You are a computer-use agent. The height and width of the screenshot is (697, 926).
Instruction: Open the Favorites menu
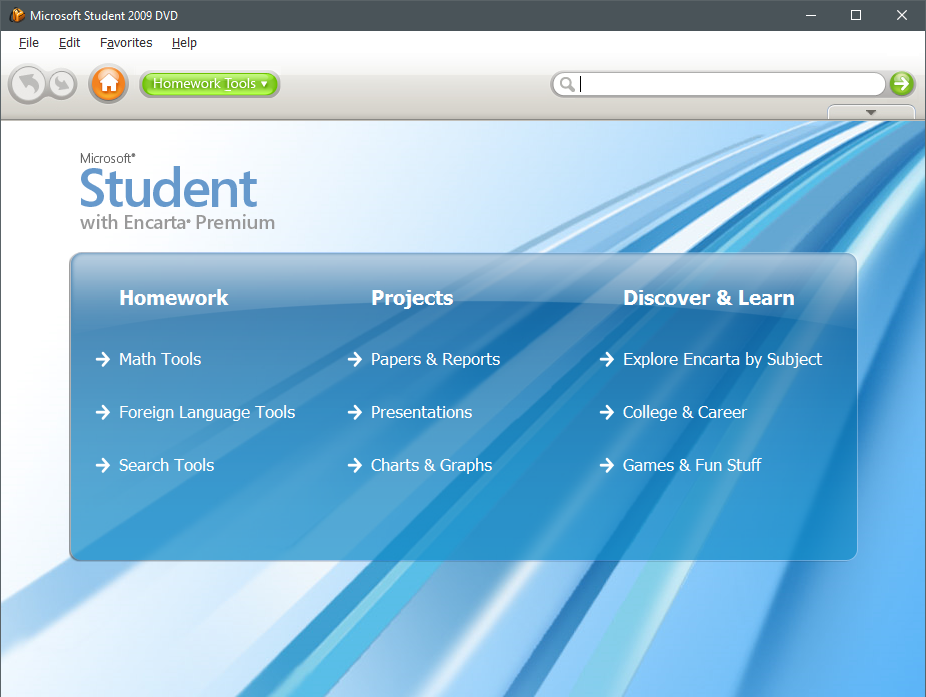[126, 43]
